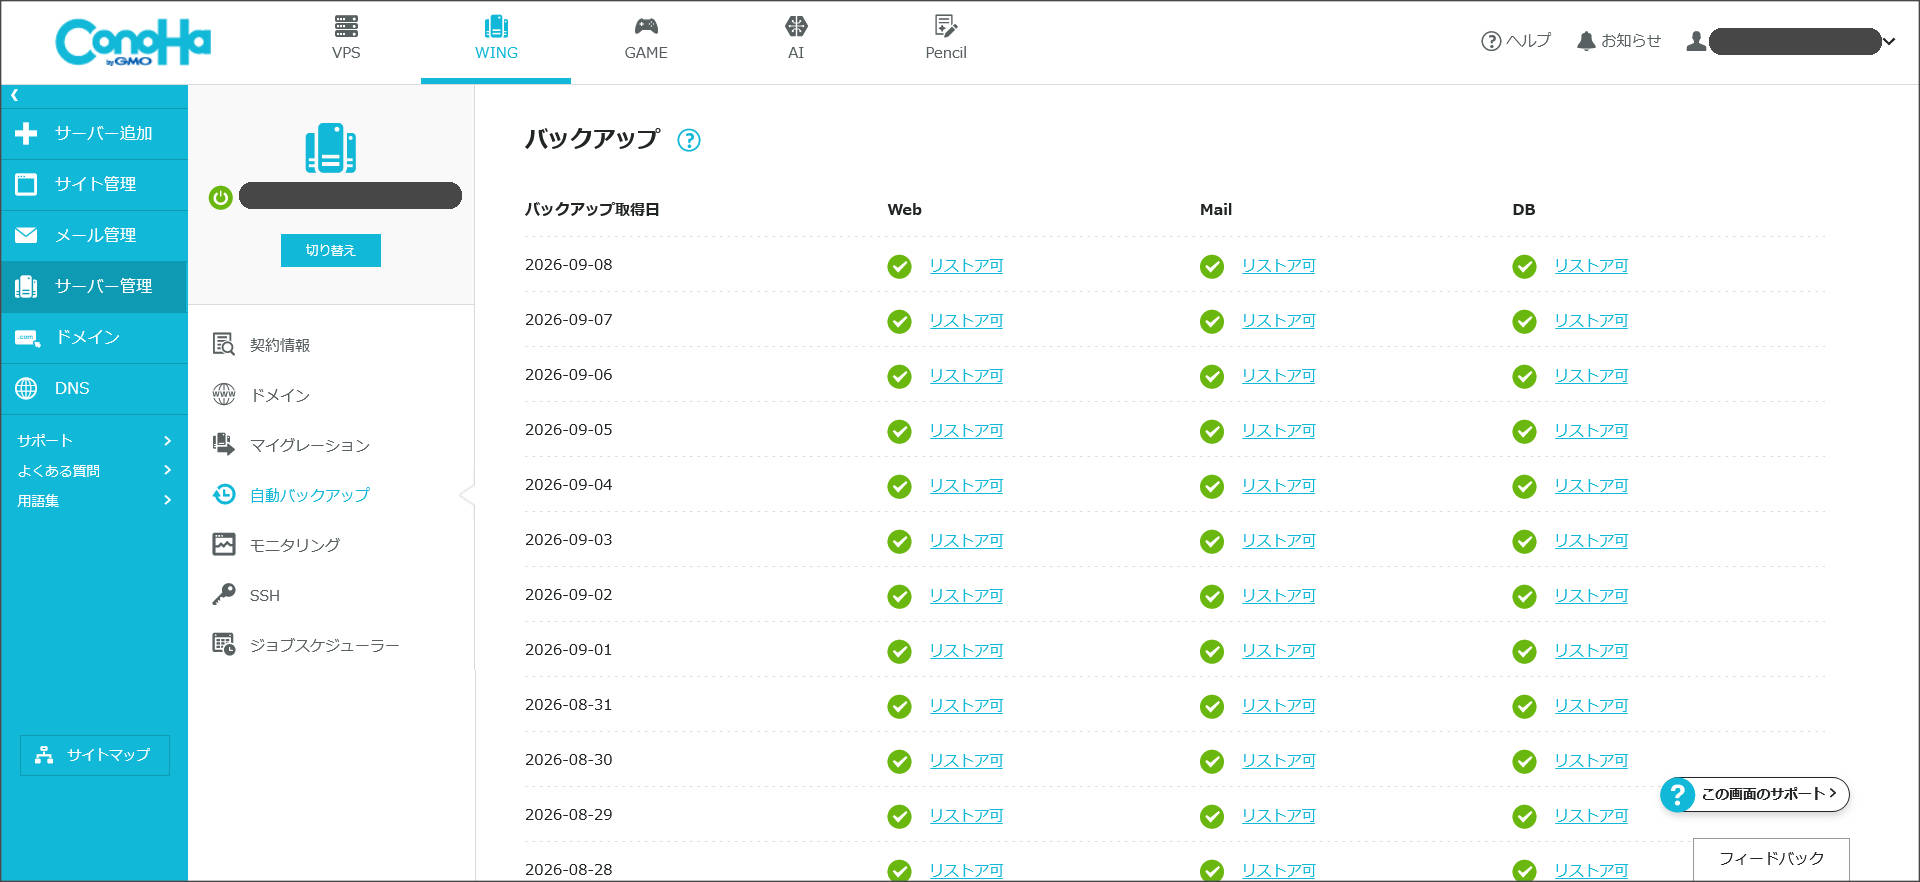The image size is (1920, 882).
Task: Select 自動バックアップ in the server menu
Action: 309,495
